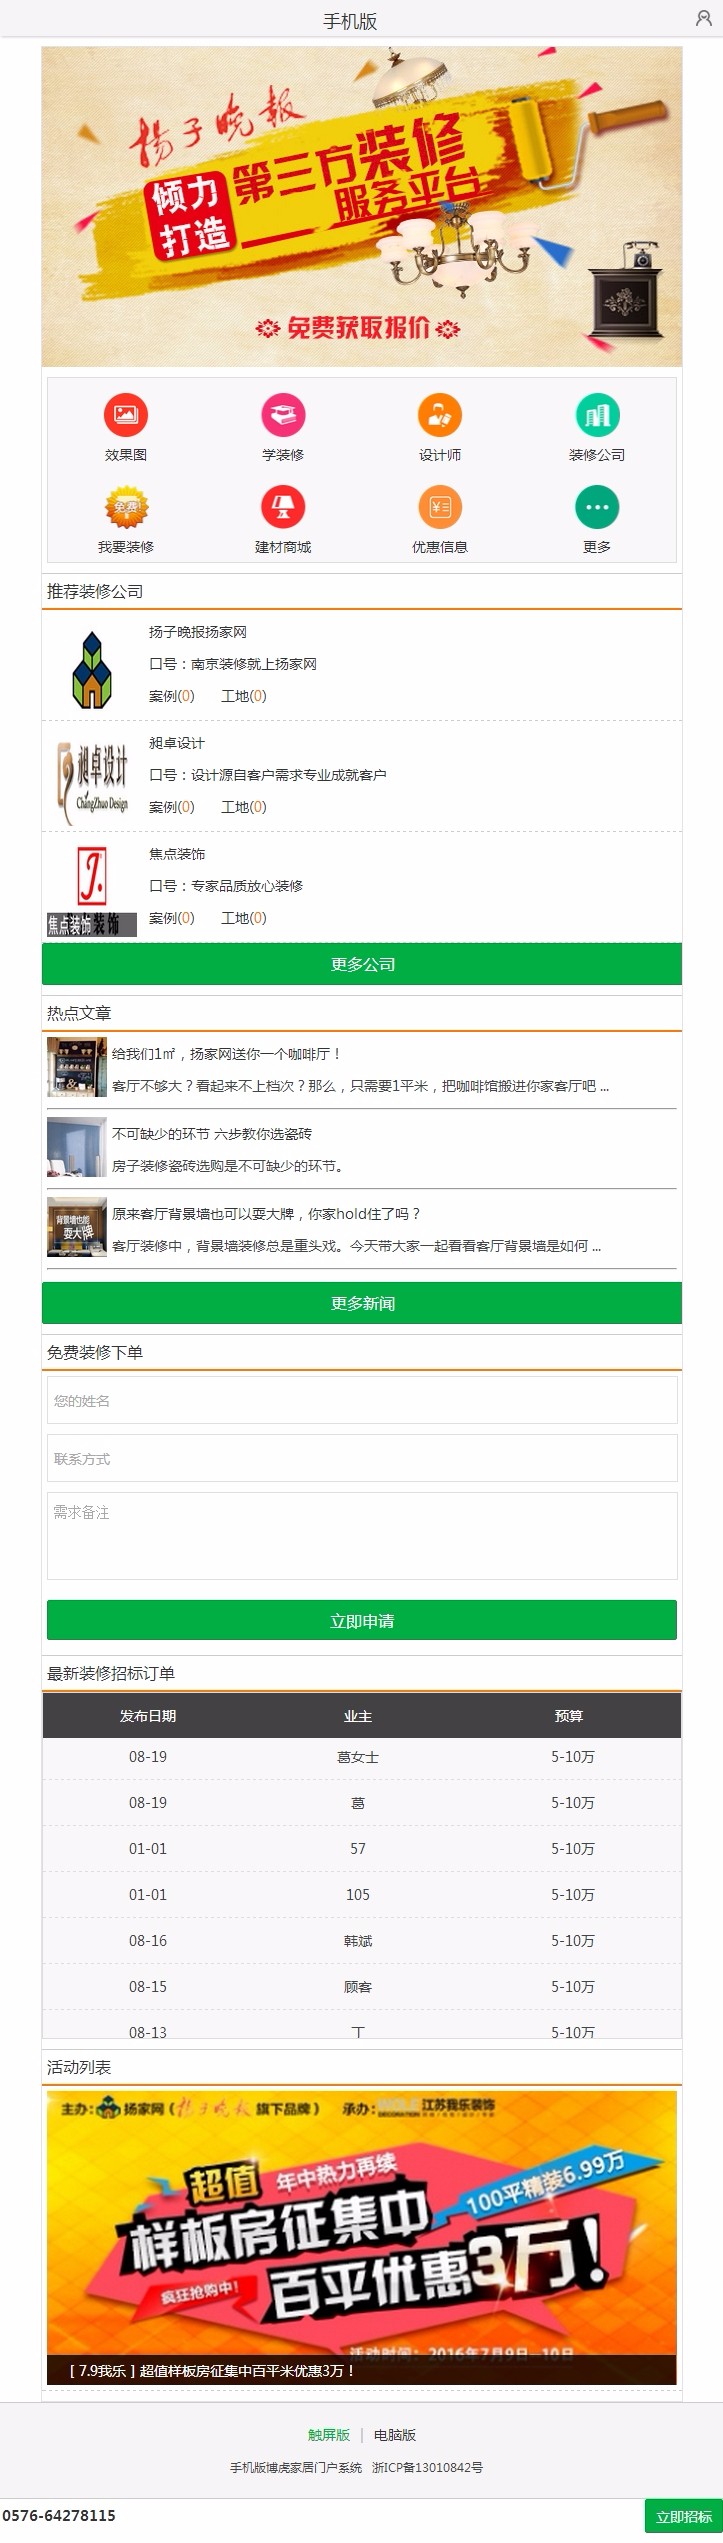The image size is (723, 2543).
Task: Open the 效果图 gallery icon
Action: [x=126, y=415]
